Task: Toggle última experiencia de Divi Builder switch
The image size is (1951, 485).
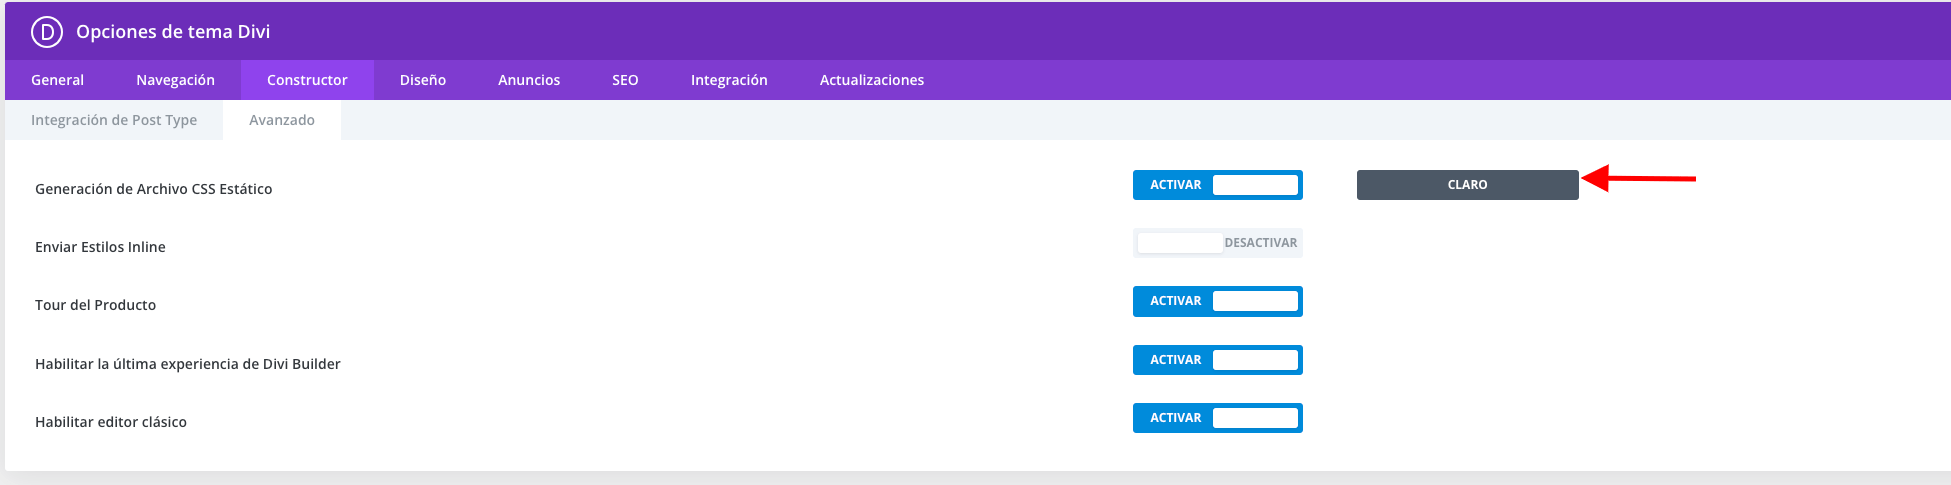Action: pos(1218,360)
